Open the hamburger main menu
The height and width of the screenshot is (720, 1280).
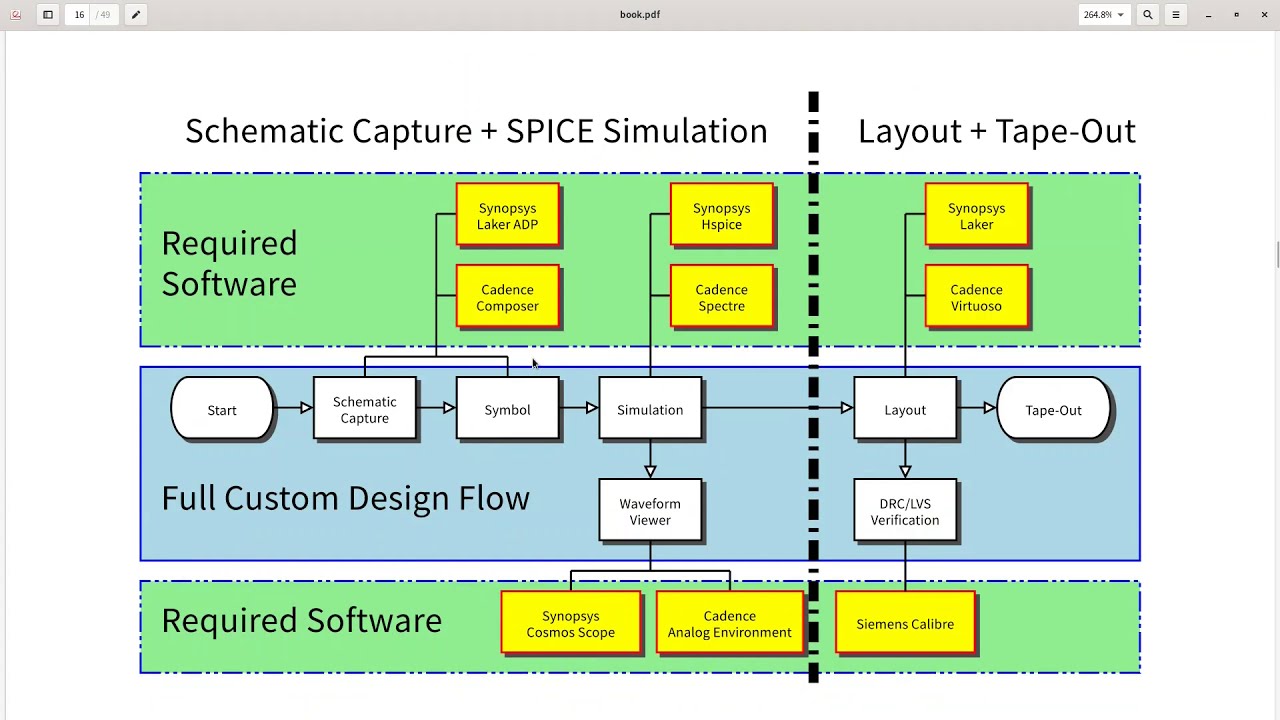click(x=1176, y=15)
